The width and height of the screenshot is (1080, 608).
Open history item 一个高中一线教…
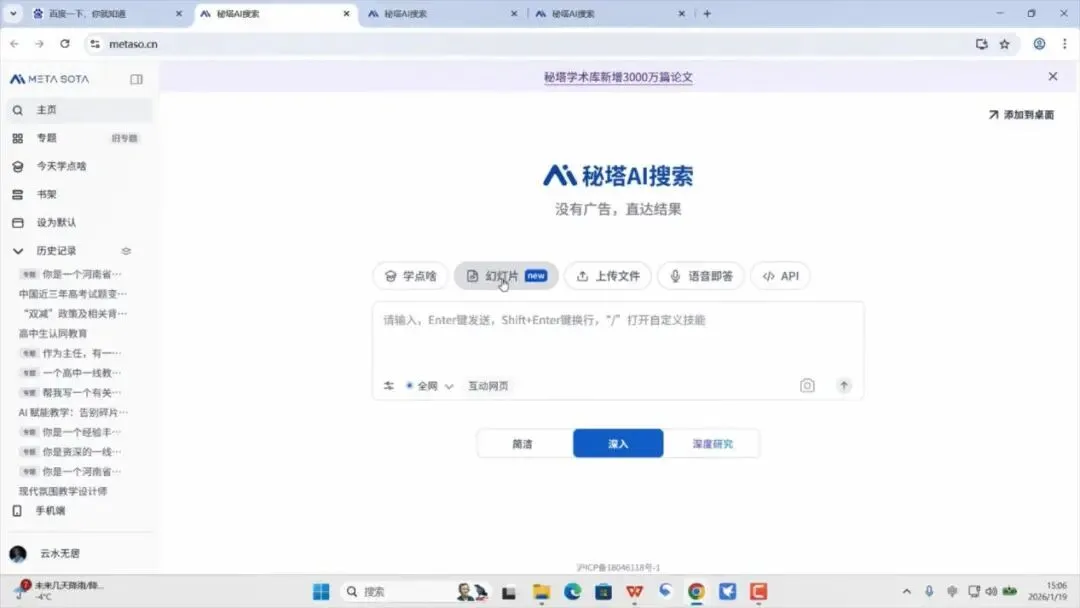pos(72,373)
